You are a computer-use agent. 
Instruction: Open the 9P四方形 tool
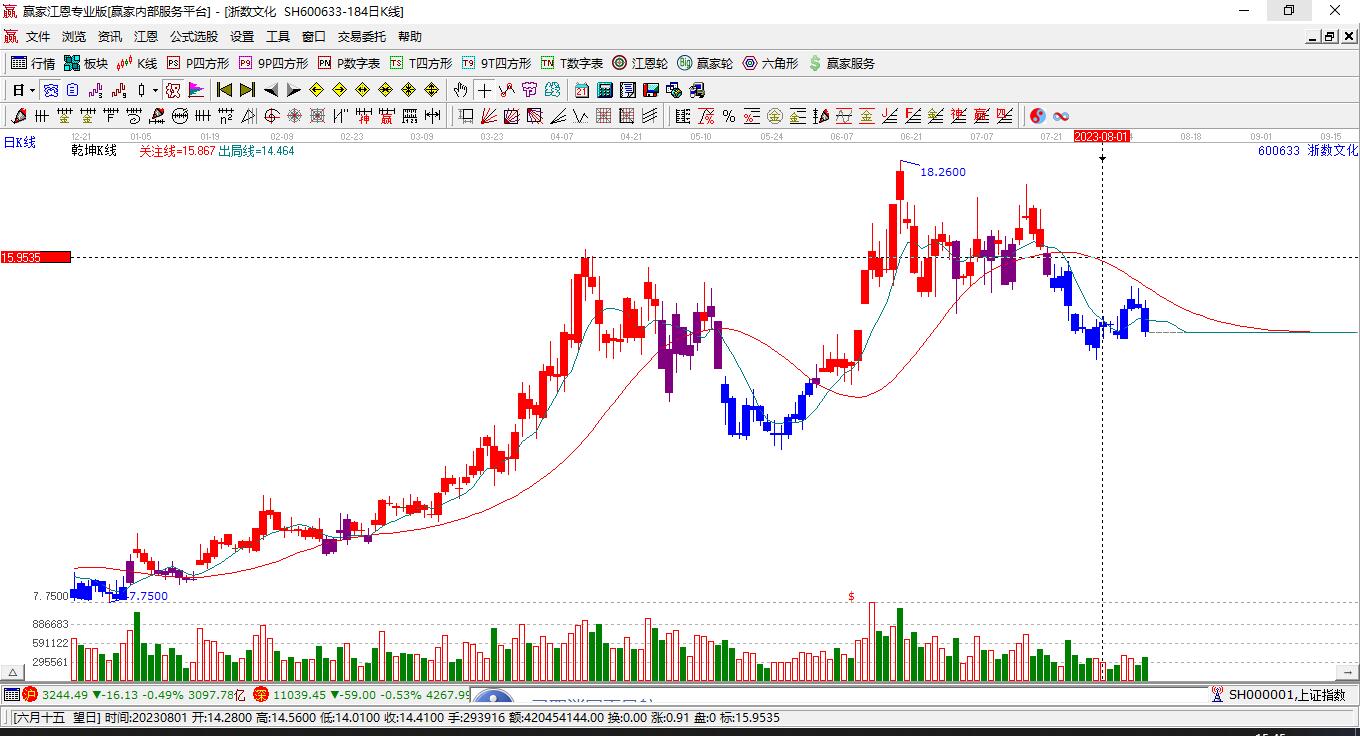click(273, 63)
